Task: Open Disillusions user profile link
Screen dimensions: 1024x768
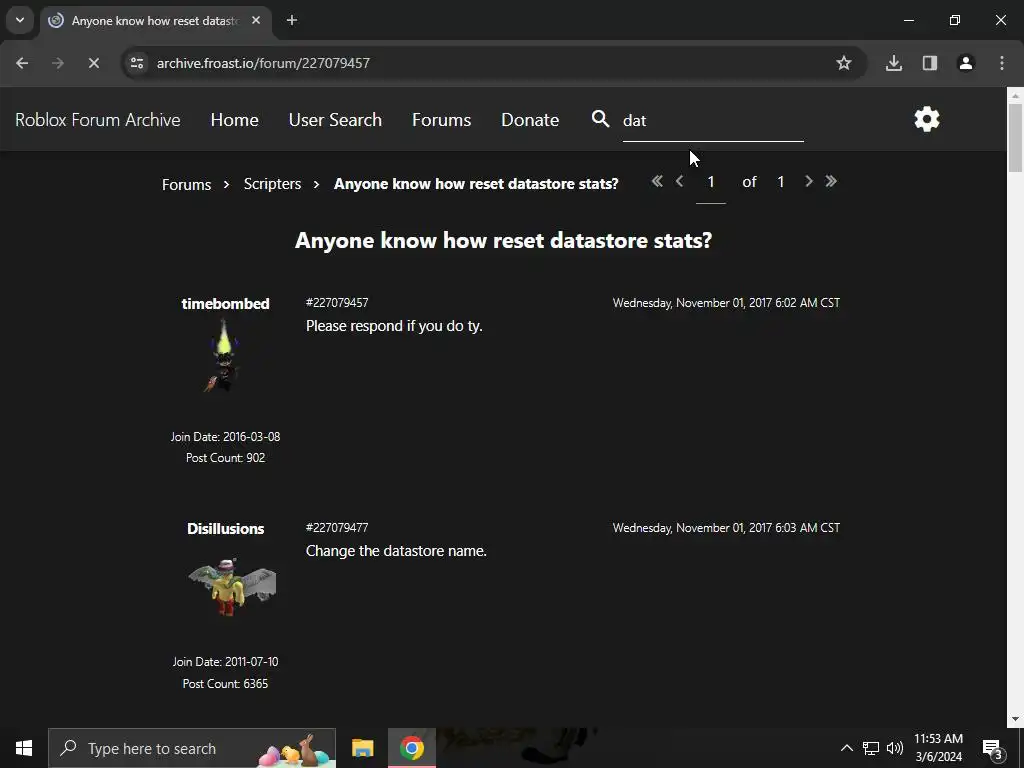Action: [x=225, y=529]
